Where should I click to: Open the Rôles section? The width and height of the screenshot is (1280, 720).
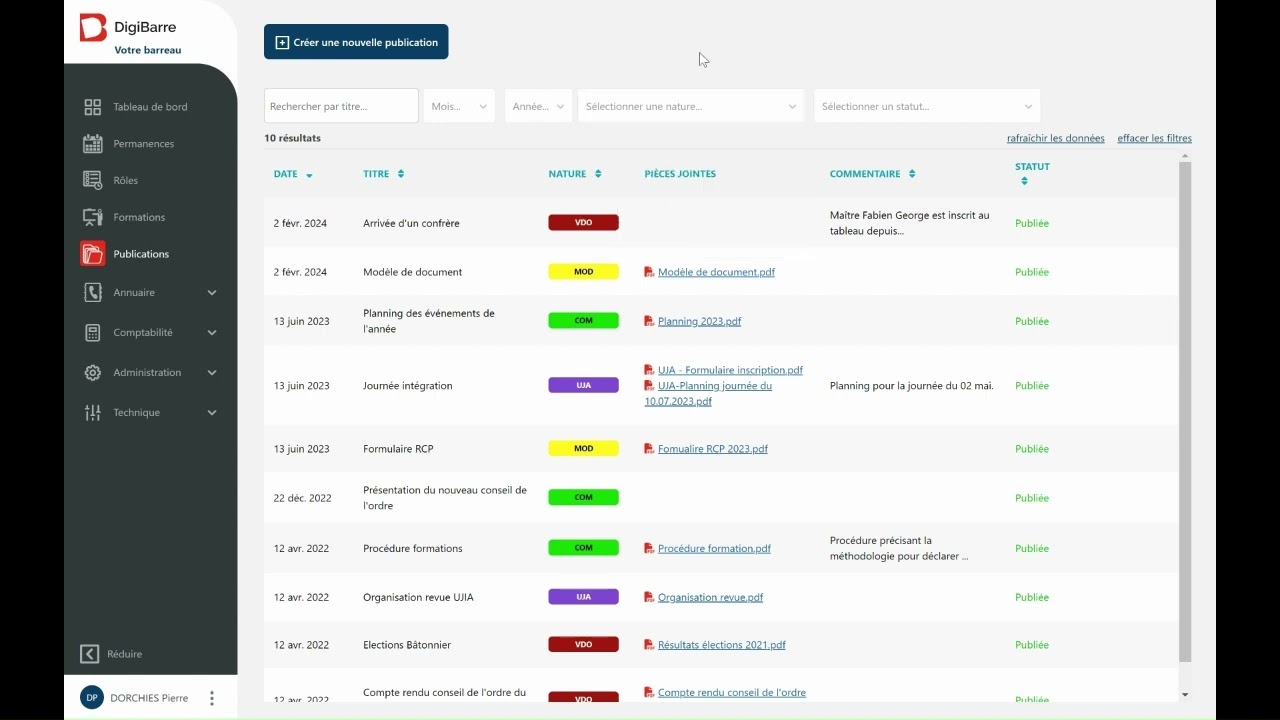[125, 181]
